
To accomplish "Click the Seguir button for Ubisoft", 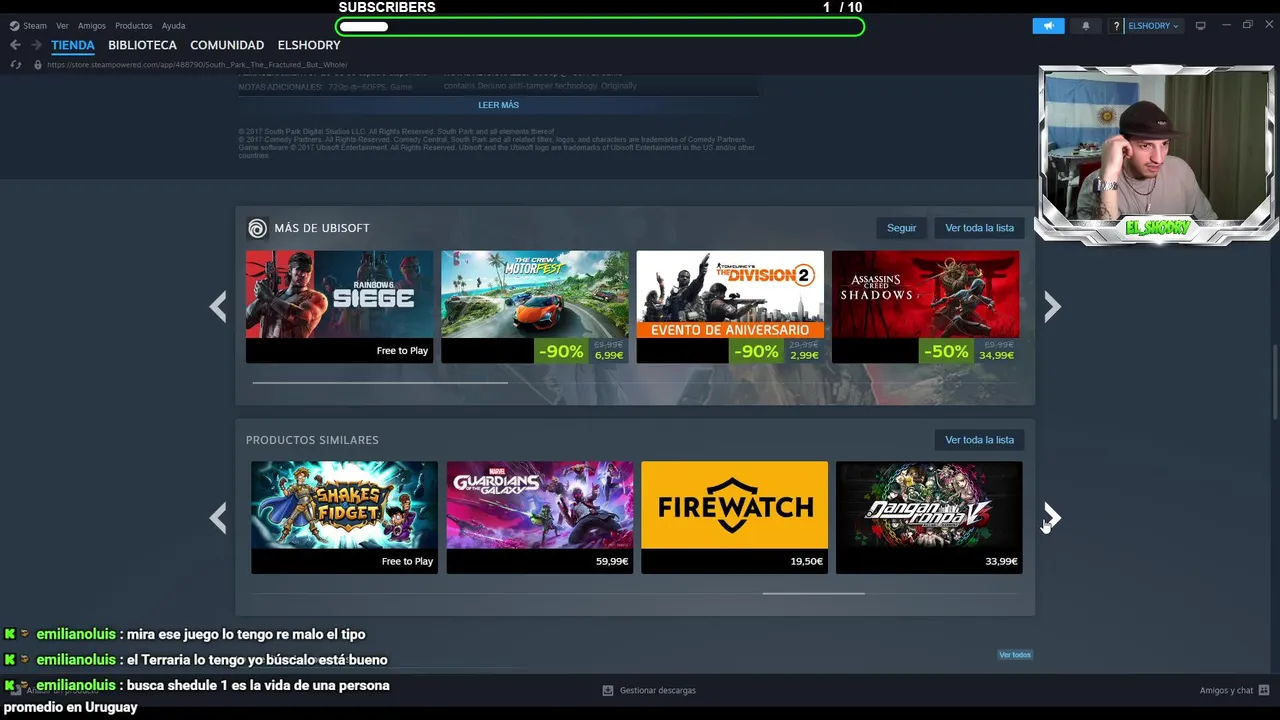I will click(x=901, y=228).
